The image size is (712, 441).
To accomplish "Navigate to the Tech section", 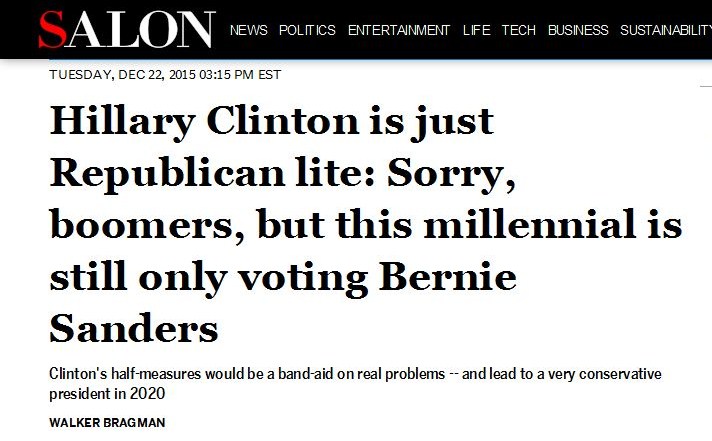I will coord(518,30).
